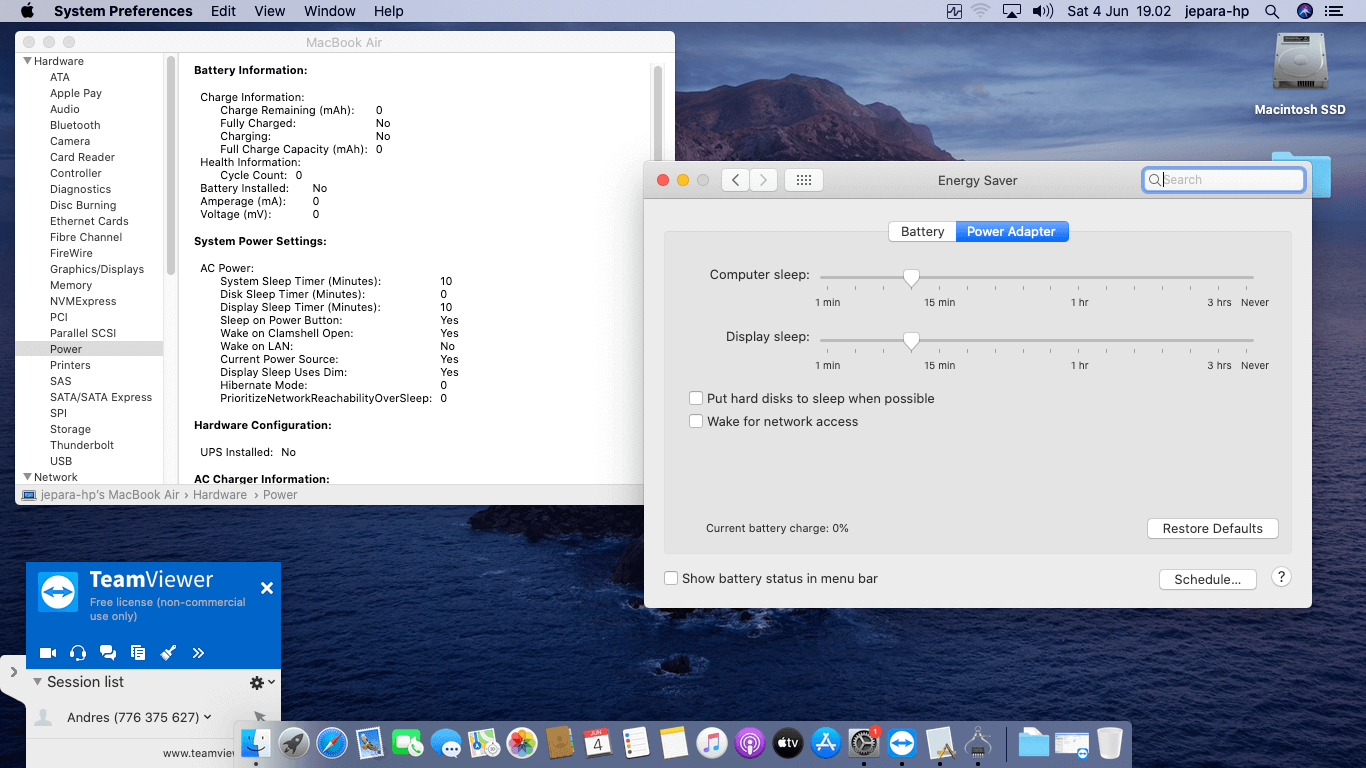1366x768 pixels.
Task: Collapse the Hardware tree section
Action: 27,61
